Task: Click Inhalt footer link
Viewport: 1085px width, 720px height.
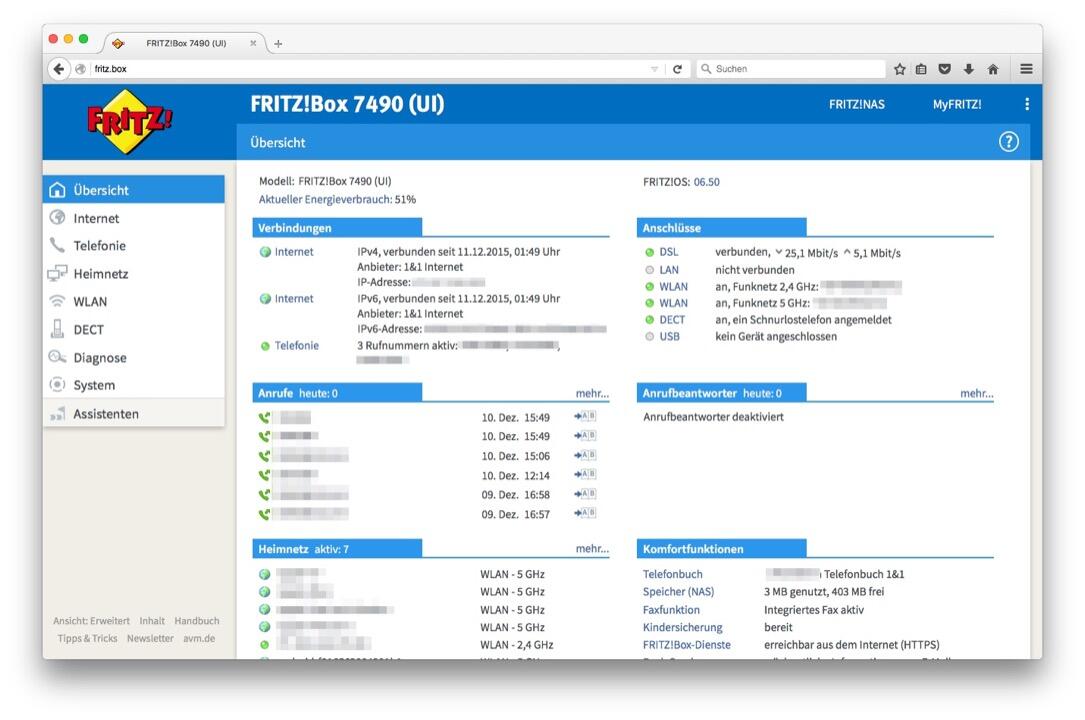Action: (x=152, y=621)
